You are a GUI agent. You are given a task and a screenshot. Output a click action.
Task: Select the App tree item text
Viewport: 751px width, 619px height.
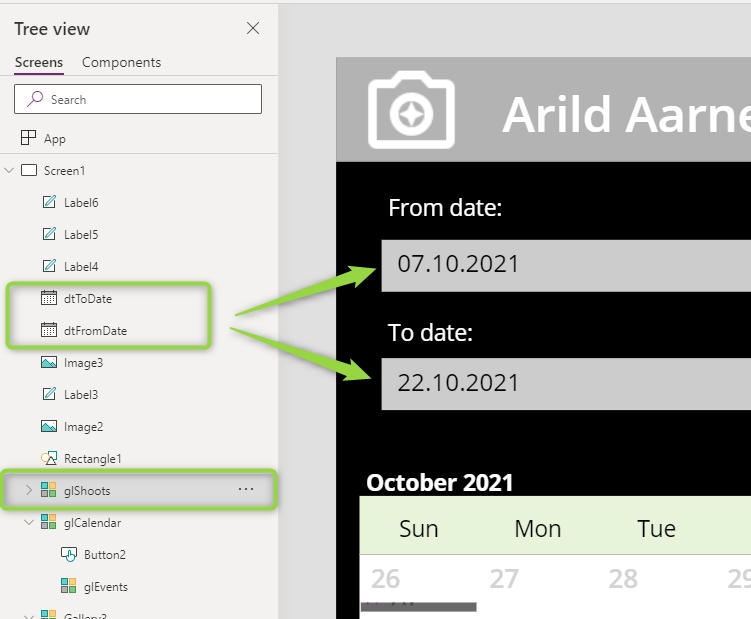coord(55,139)
